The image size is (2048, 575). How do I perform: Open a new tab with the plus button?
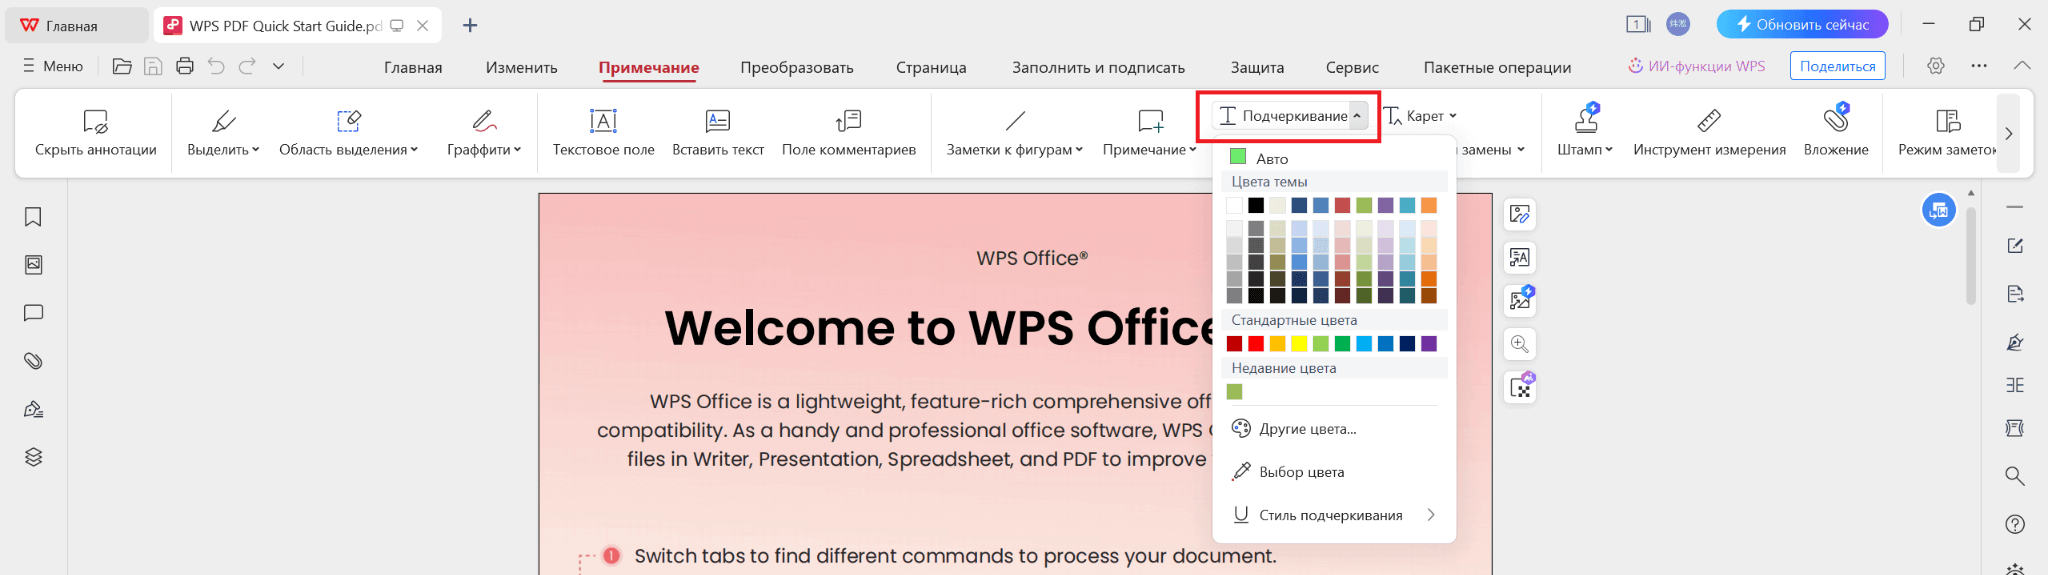click(470, 25)
